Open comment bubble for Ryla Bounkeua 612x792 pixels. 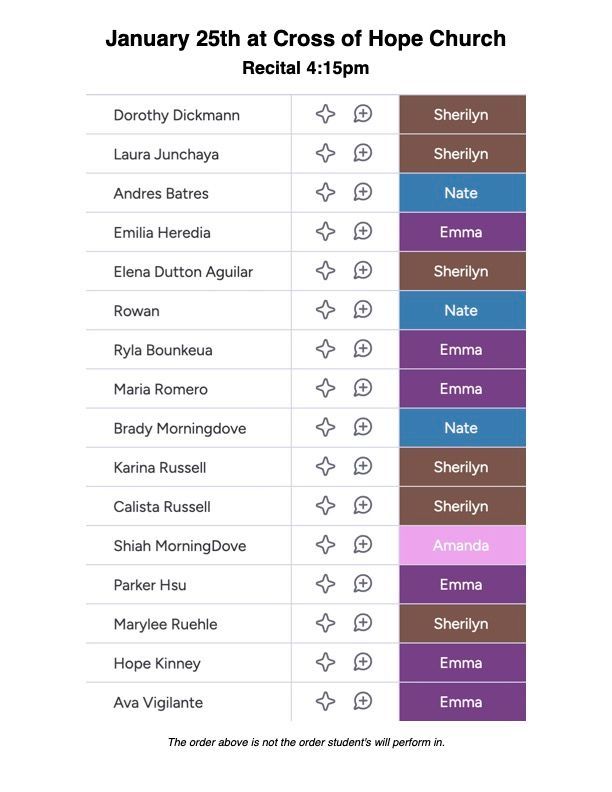click(x=363, y=349)
